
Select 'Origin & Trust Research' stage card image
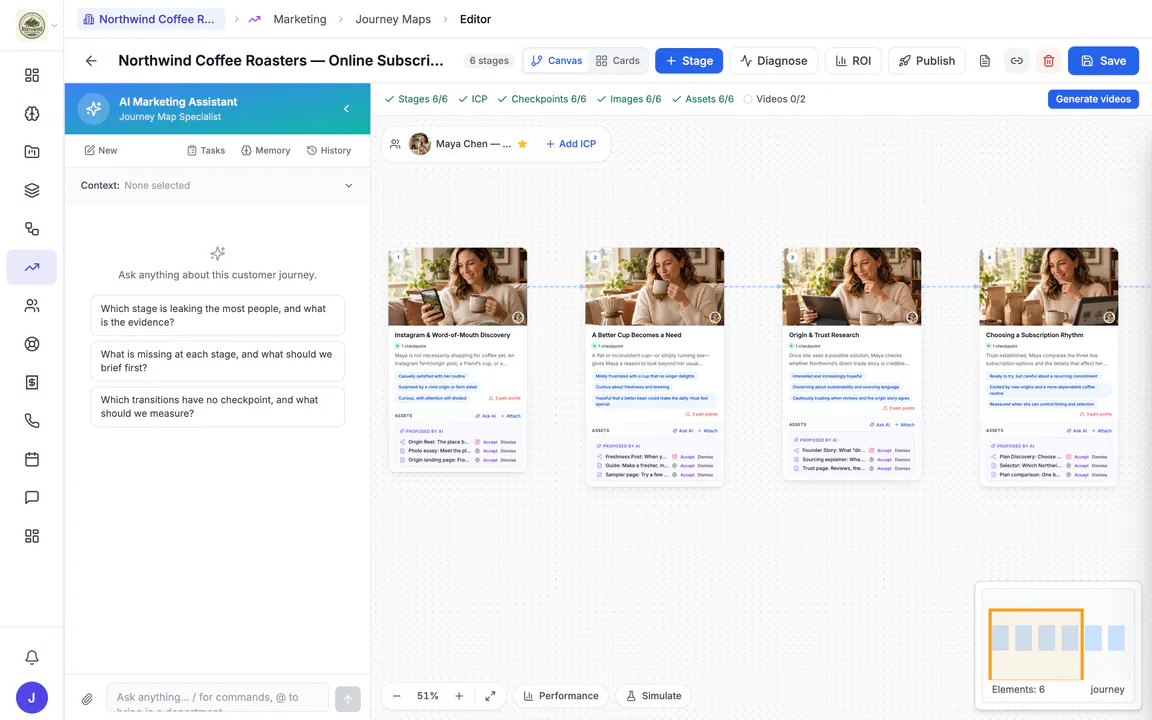(x=852, y=287)
